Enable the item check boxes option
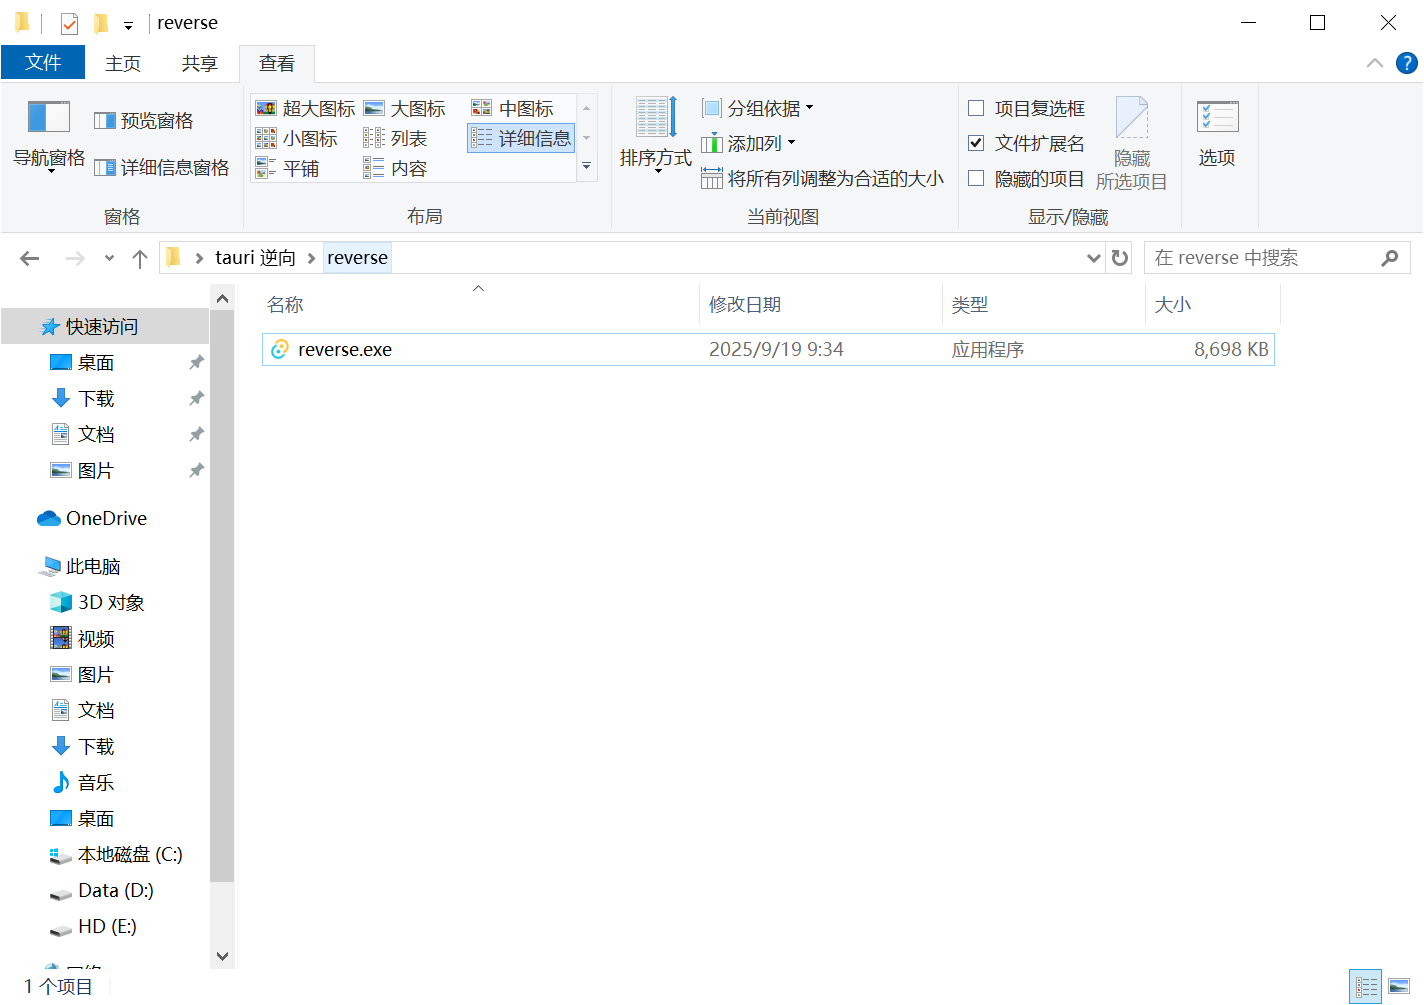1424x1005 pixels. tap(977, 108)
